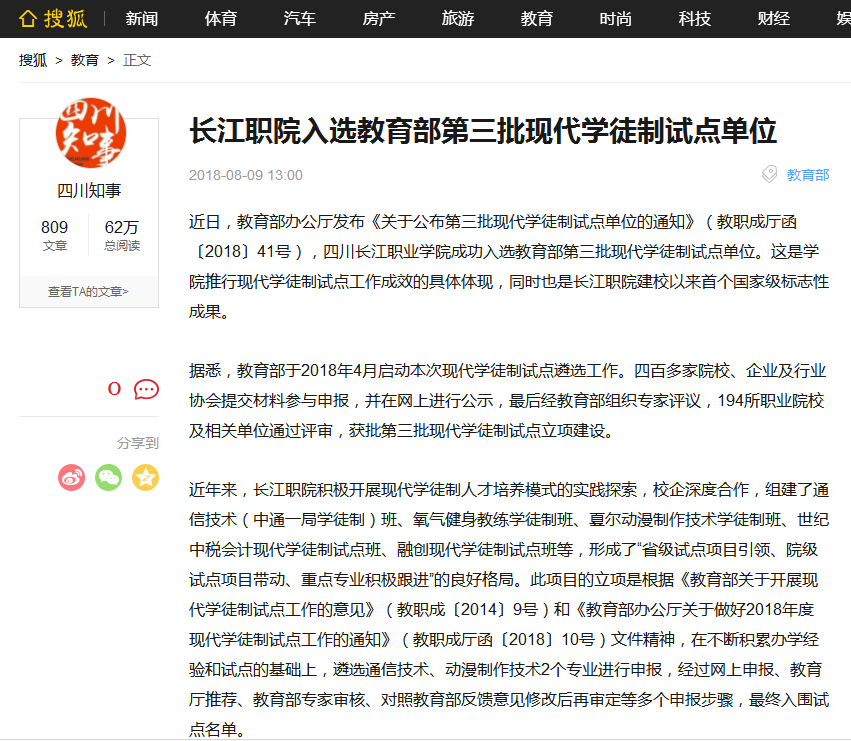Open the 四川知事 author name link
The height and width of the screenshot is (741, 851).
(x=89, y=191)
